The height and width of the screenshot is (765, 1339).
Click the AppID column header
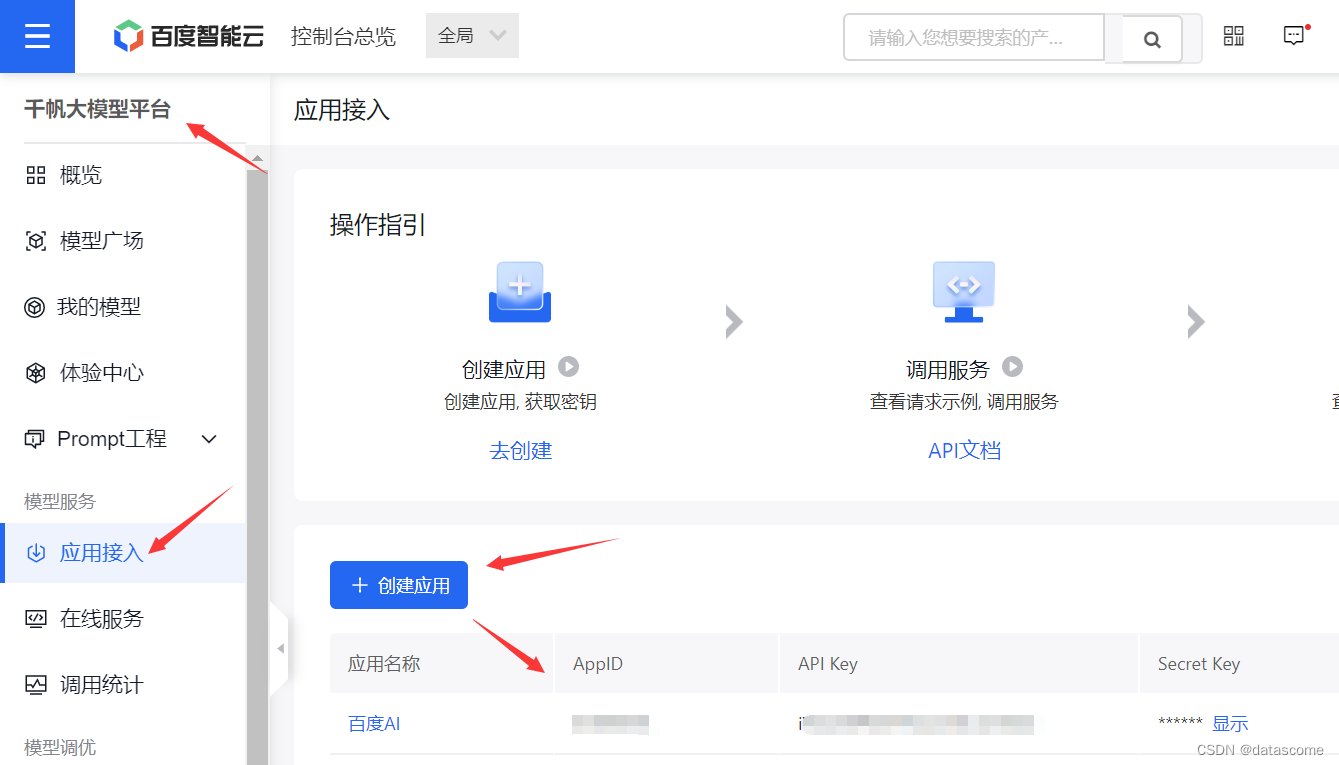(x=598, y=664)
